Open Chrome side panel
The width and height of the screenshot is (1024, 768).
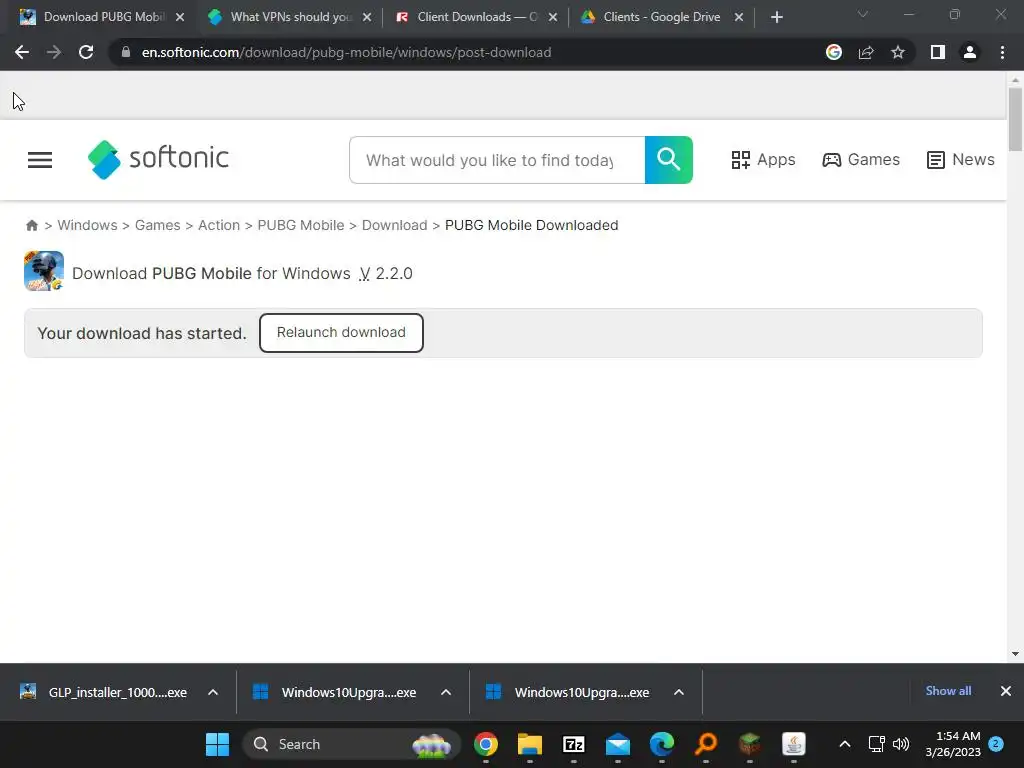coord(938,52)
